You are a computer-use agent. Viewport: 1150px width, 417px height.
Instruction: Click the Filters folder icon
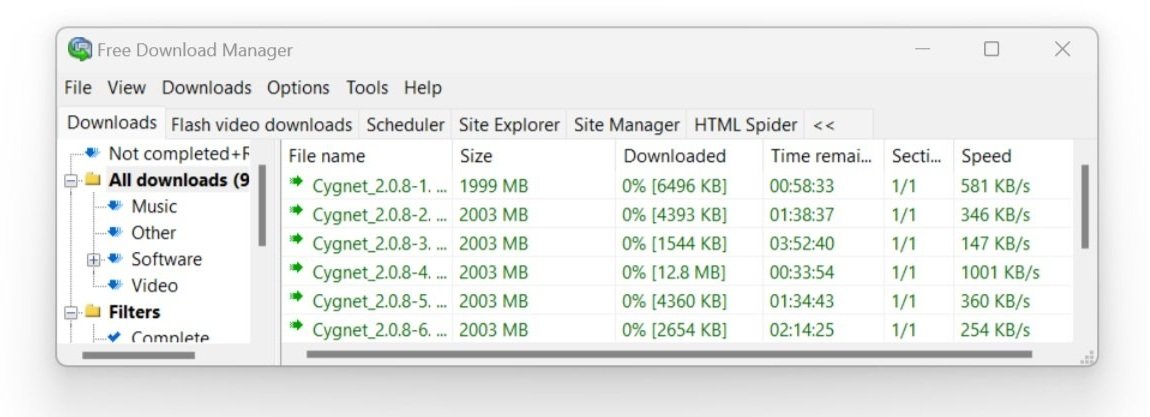tap(92, 311)
